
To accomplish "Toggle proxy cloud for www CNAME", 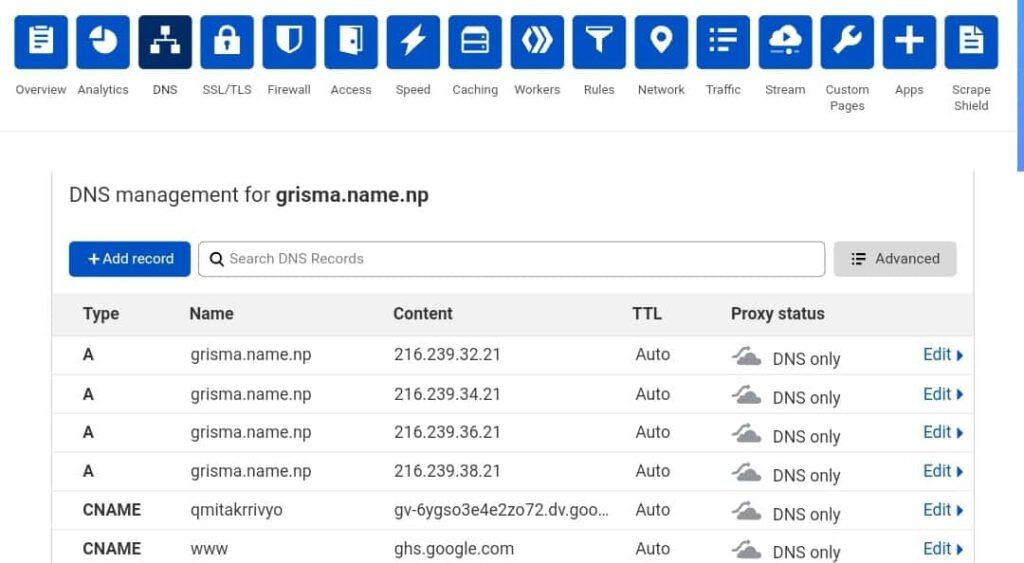I will (746, 550).
